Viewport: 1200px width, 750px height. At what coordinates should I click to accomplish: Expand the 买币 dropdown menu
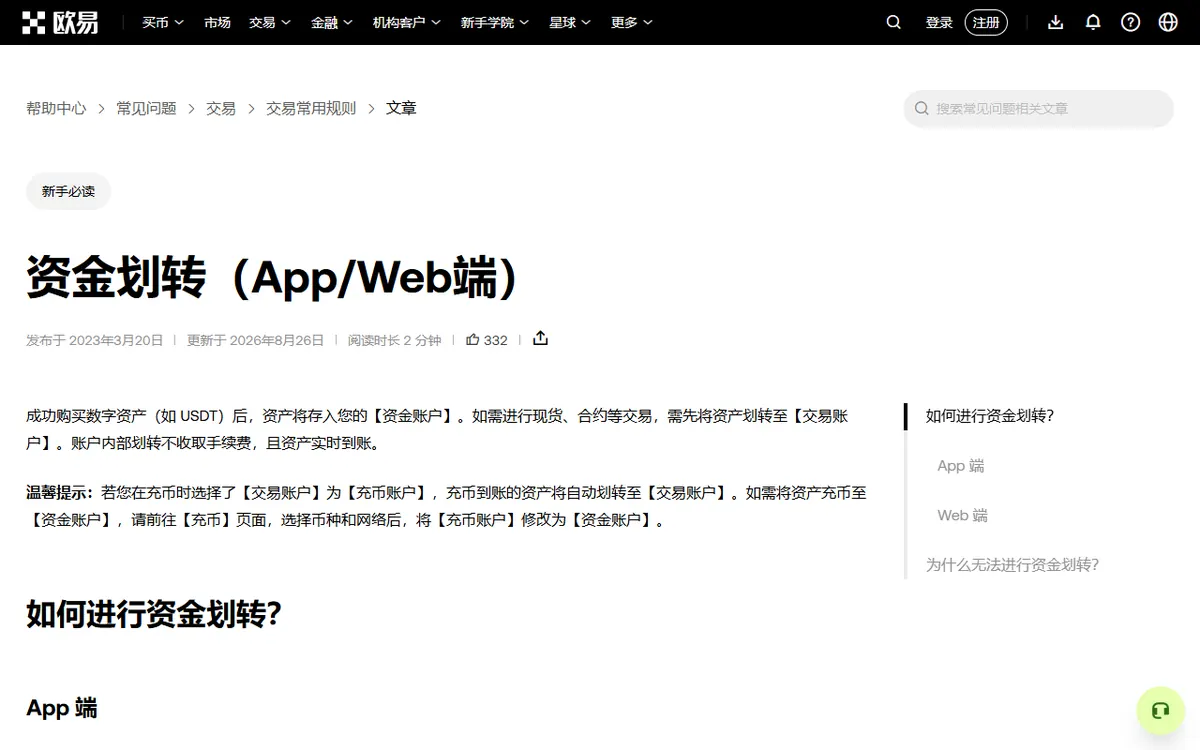tap(162, 22)
